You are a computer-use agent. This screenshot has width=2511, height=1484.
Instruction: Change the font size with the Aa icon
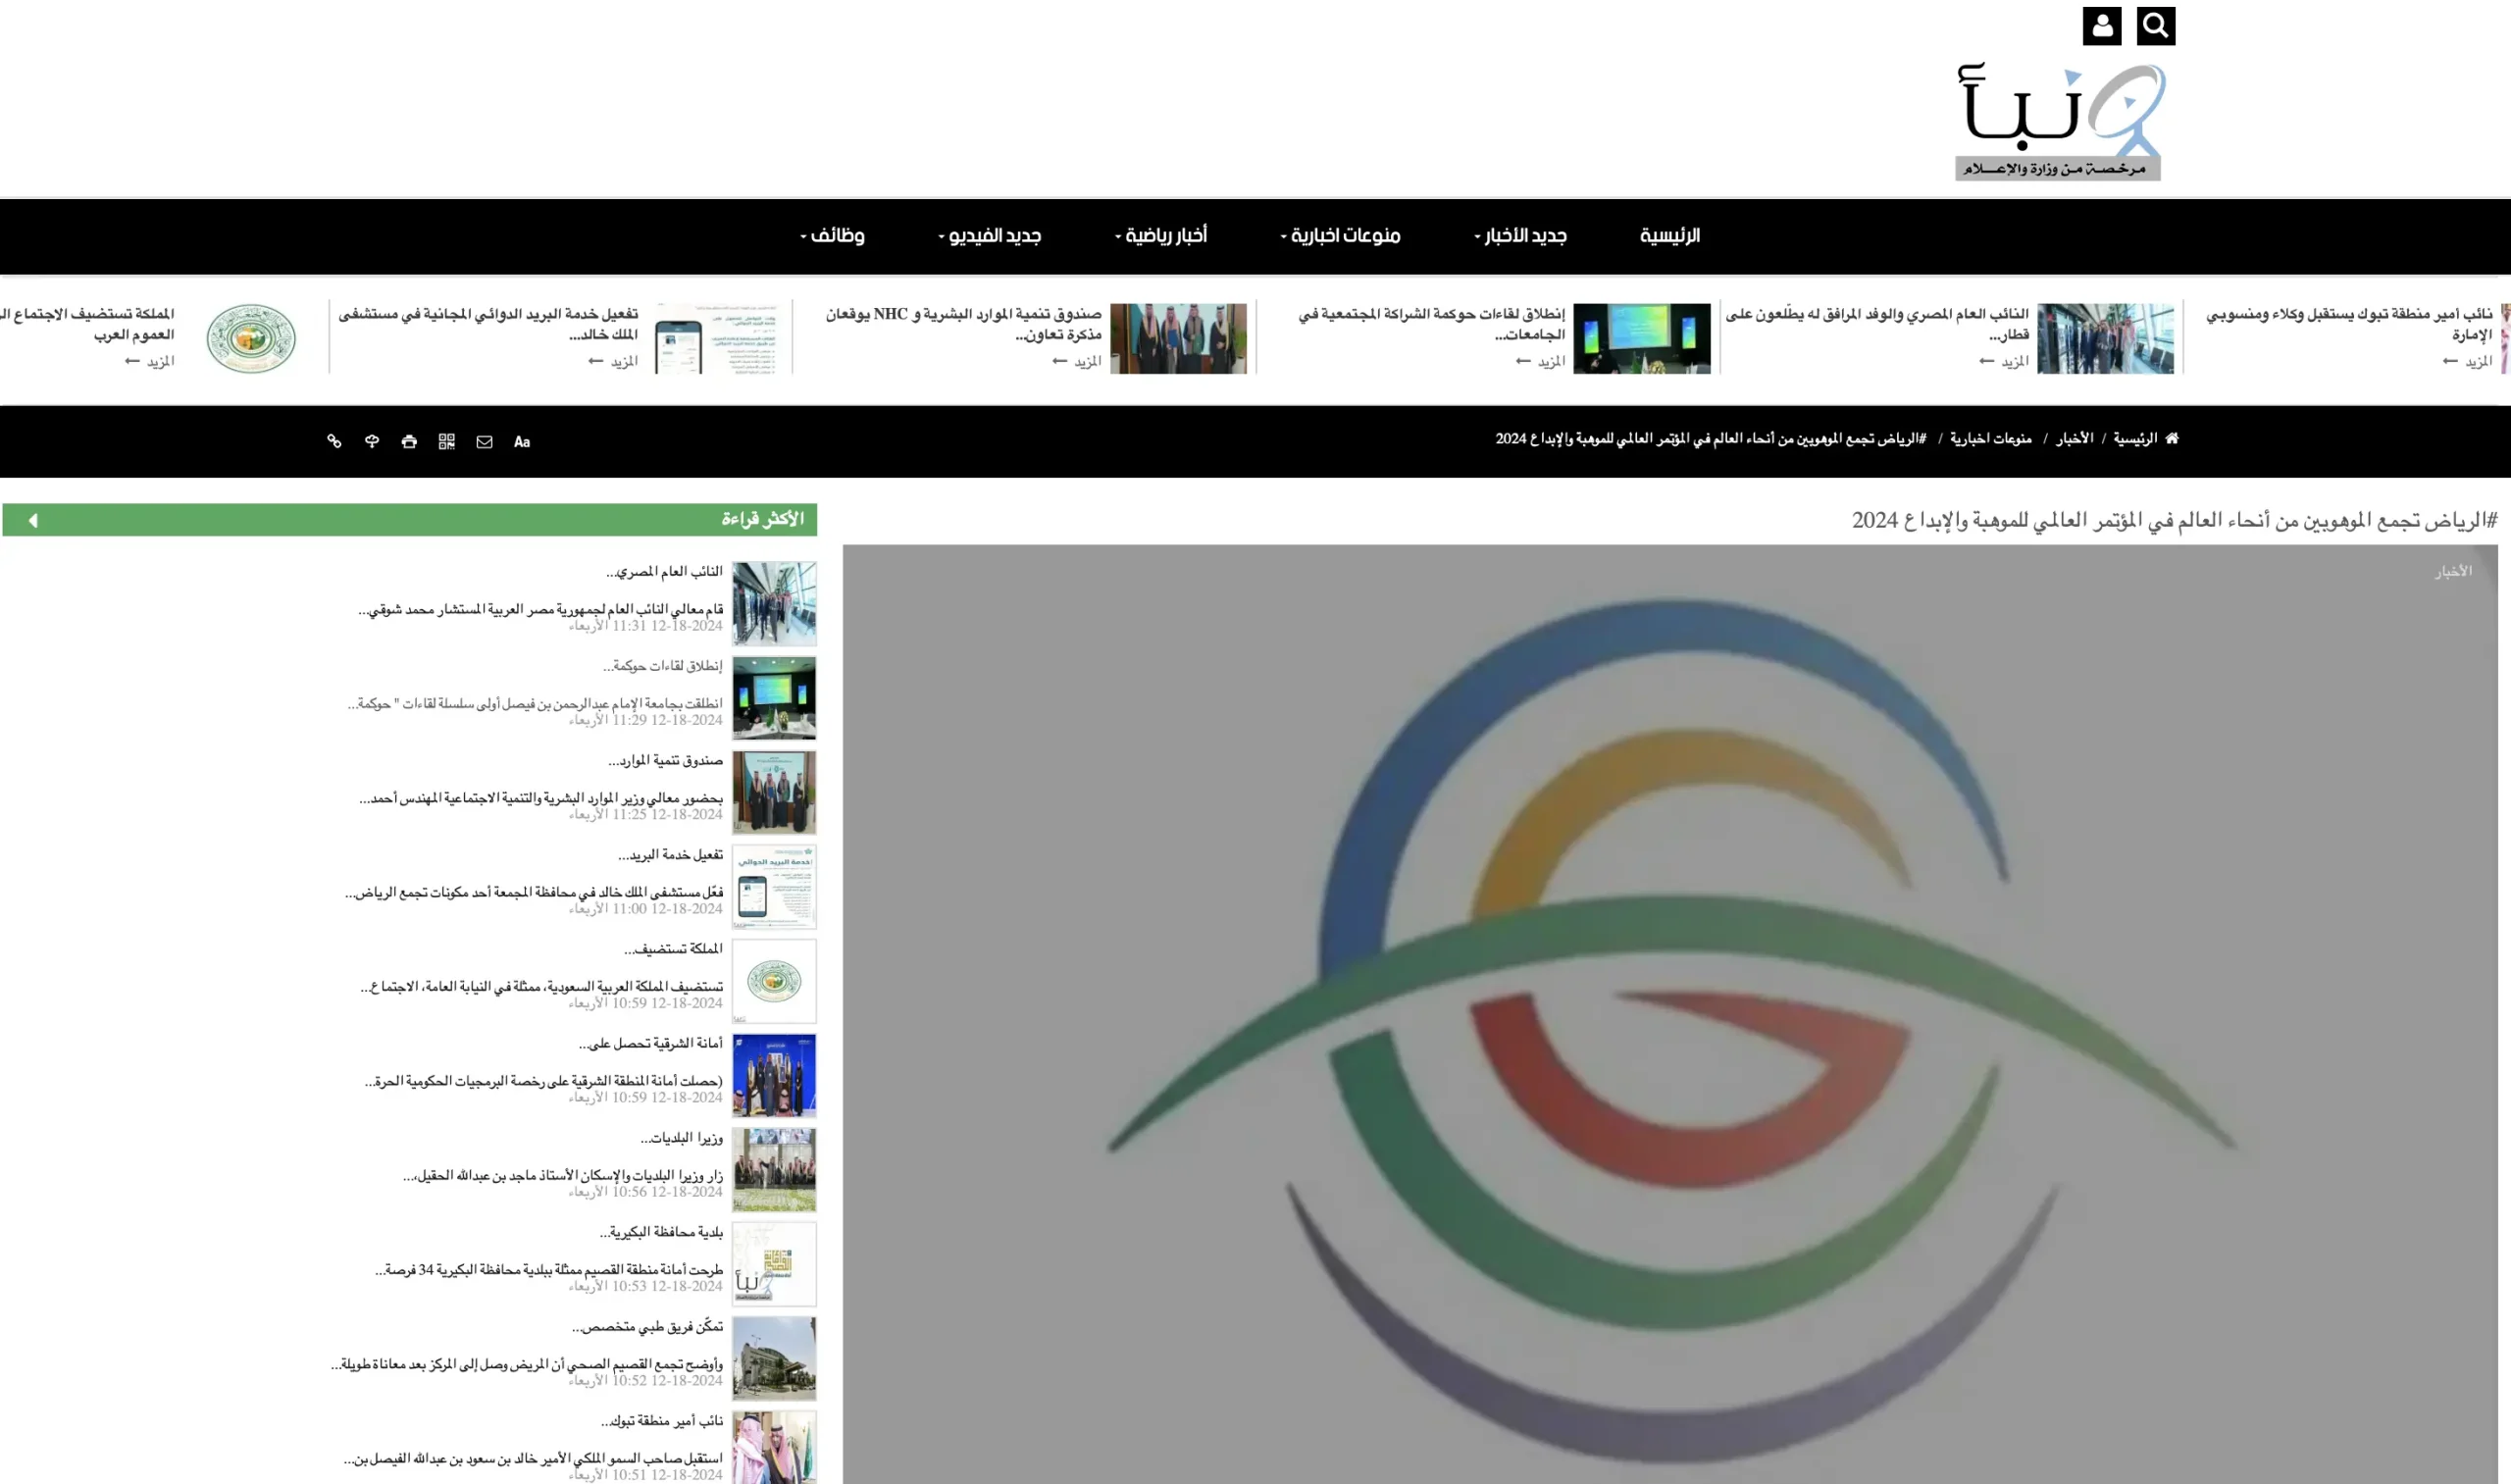522,441
